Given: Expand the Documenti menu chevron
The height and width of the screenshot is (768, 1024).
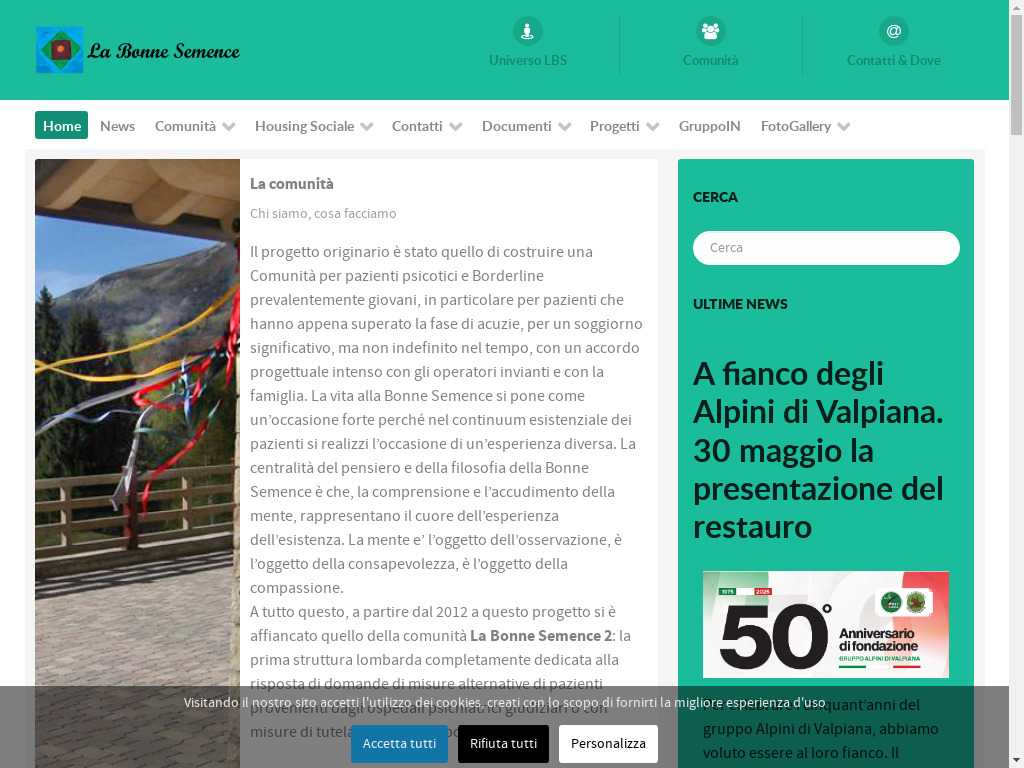Looking at the screenshot, I should pos(565,127).
